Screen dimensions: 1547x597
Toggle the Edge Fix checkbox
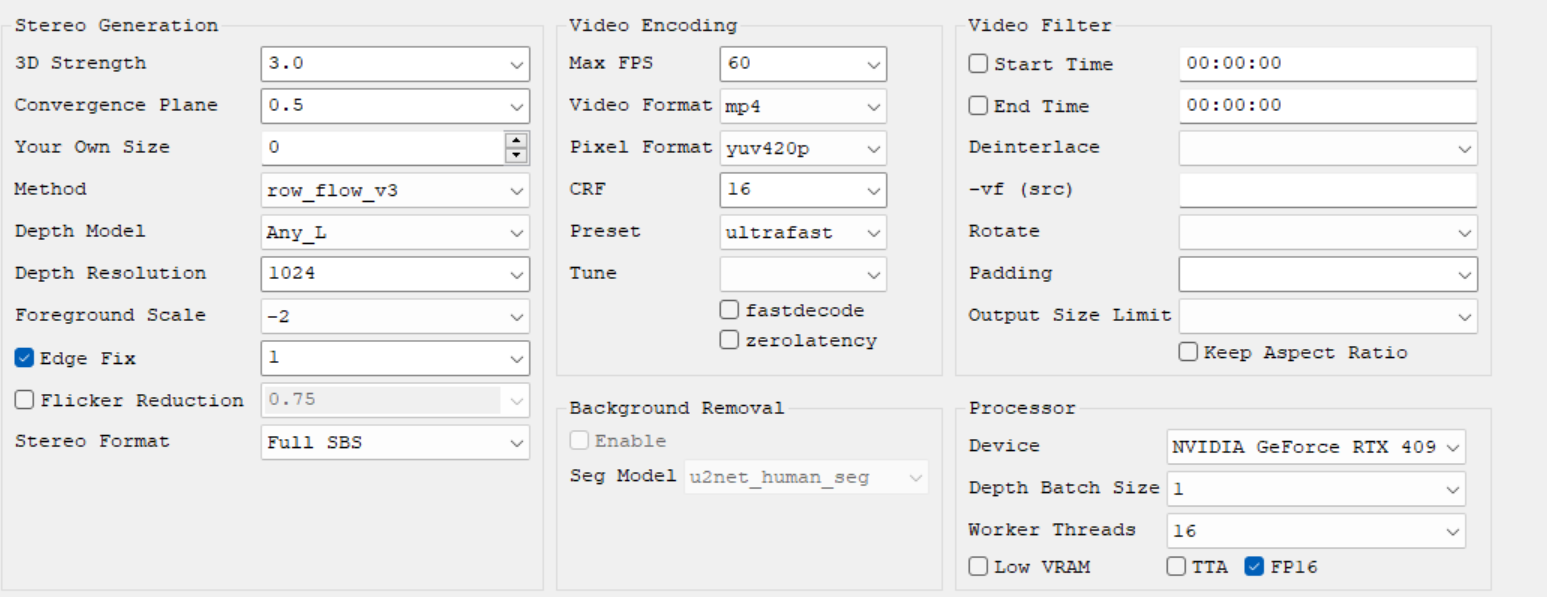coord(25,358)
